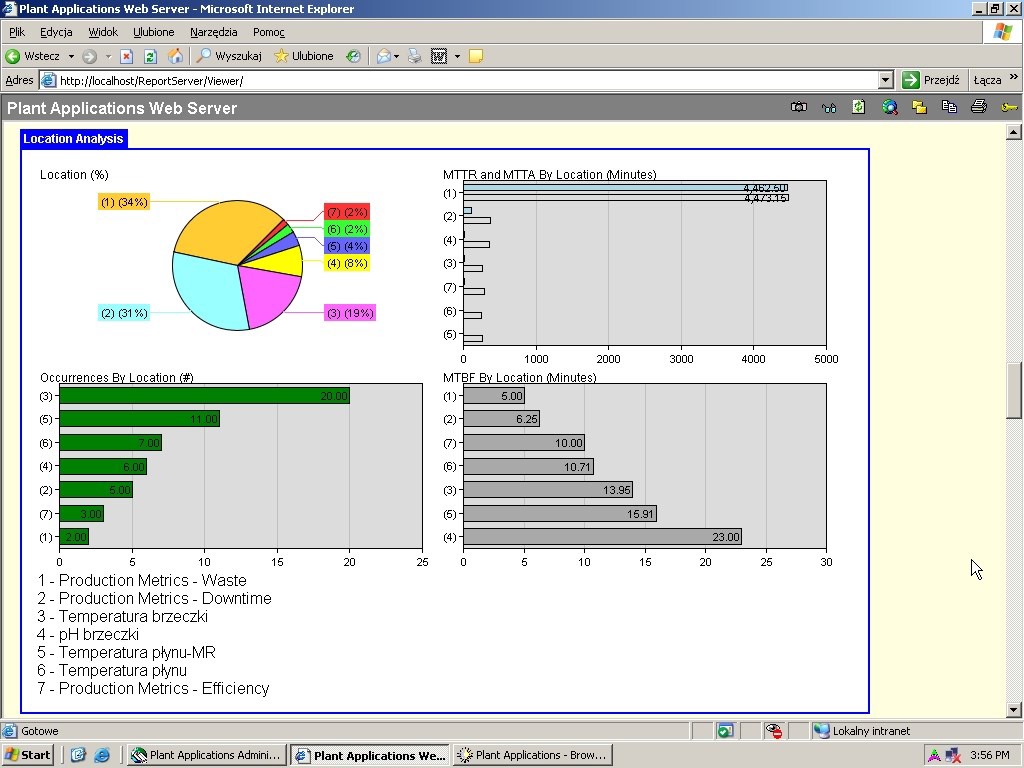Click legend text '2 - Production Metrics - Downtime'
1024x768 pixels.
coord(154,598)
